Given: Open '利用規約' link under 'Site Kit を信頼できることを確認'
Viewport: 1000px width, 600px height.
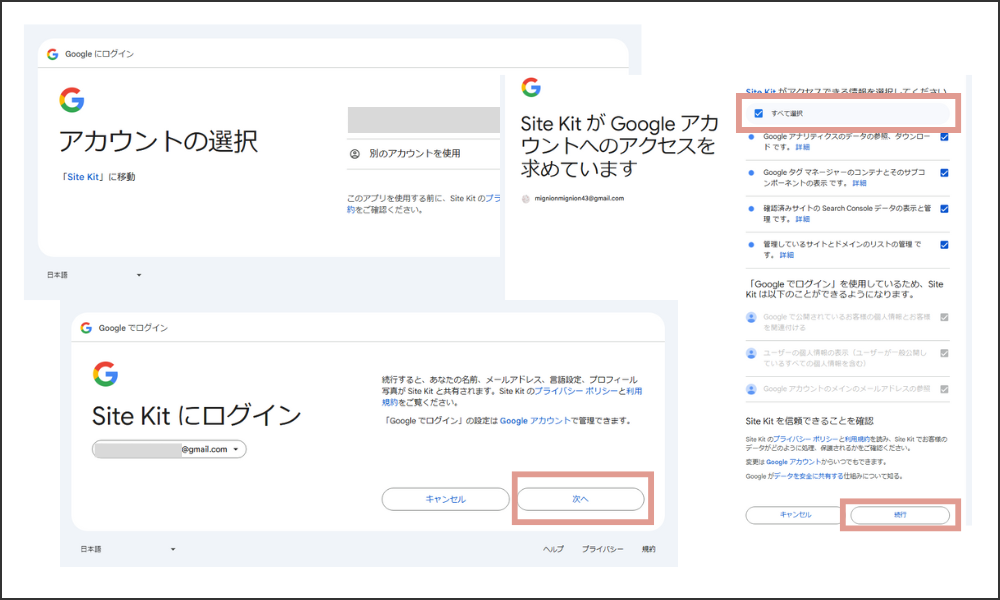Looking at the screenshot, I should click(857, 439).
